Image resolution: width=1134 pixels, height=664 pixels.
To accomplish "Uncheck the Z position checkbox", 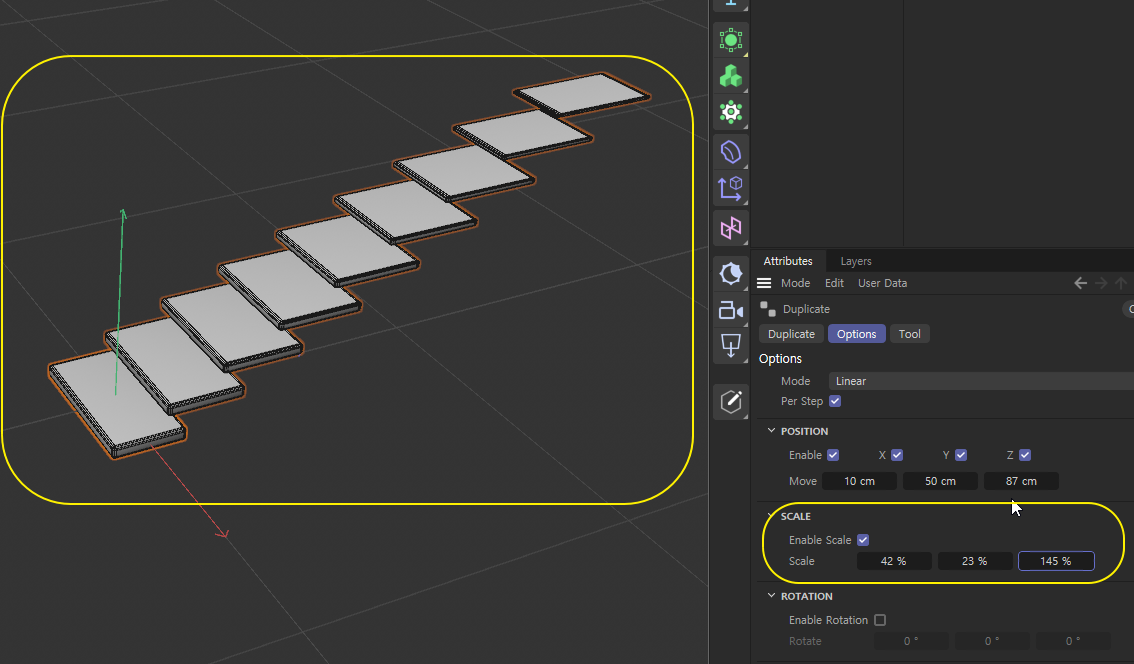I will click(1025, 455).
